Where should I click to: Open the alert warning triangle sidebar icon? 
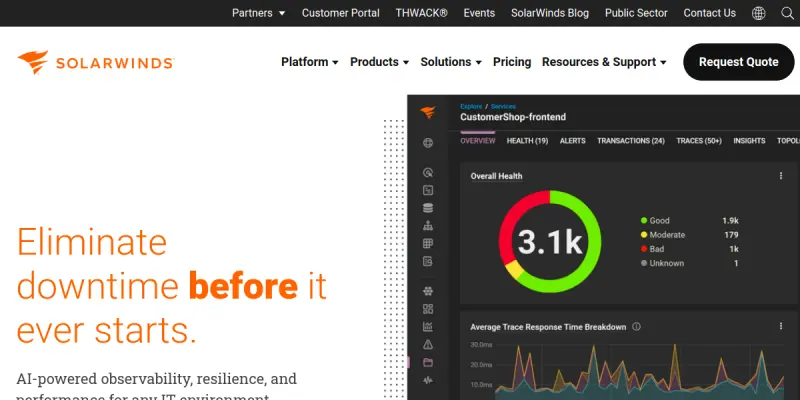[428, 344]
